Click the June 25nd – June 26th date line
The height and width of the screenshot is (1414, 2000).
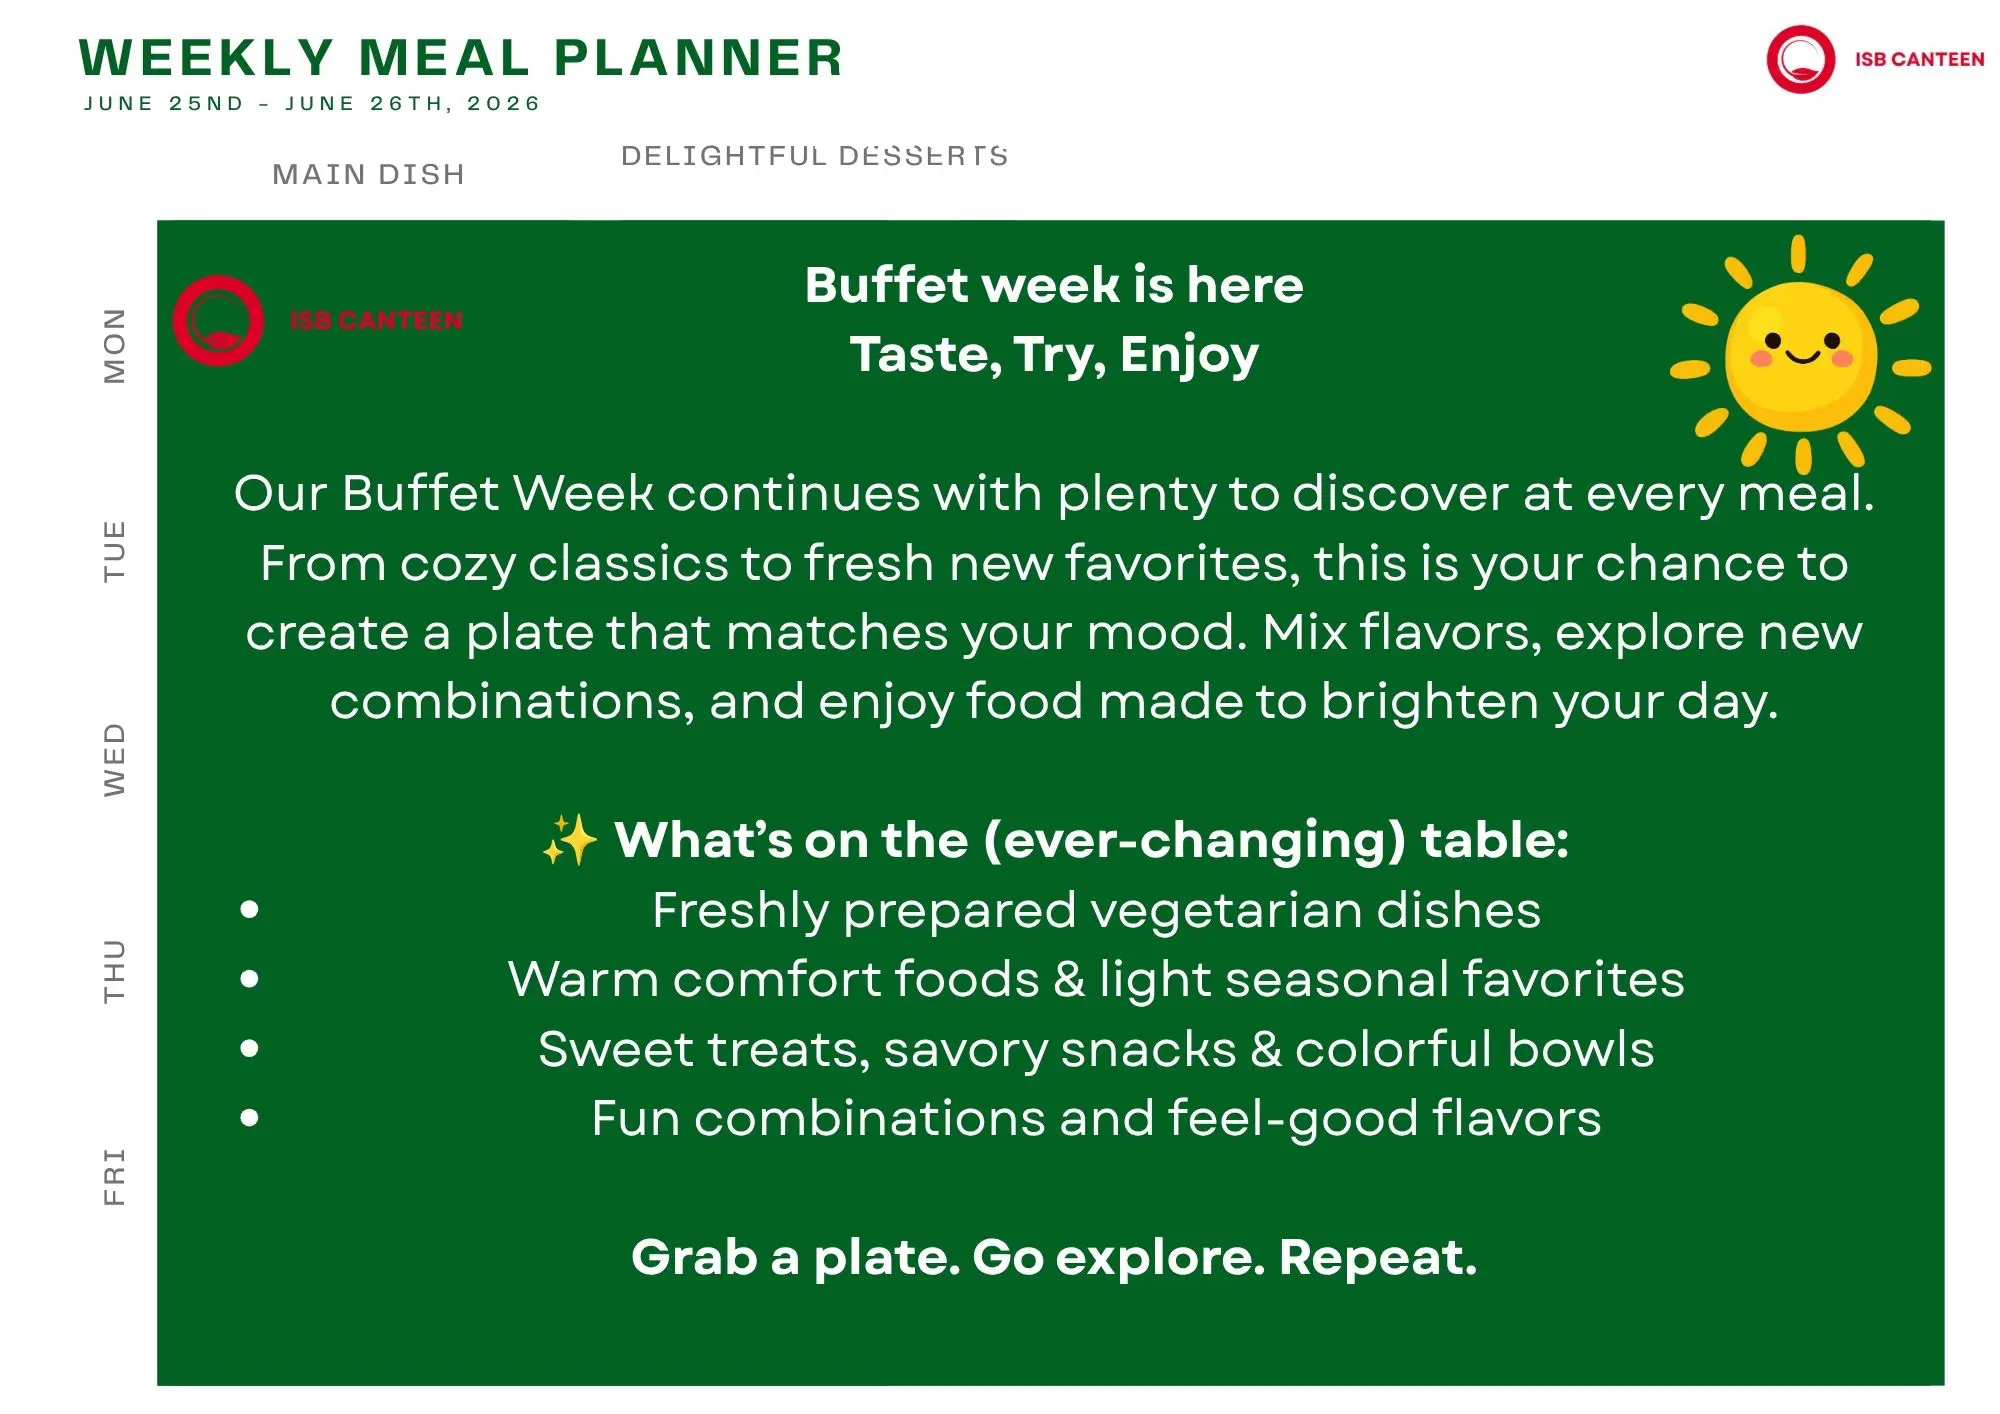(312, 103)
